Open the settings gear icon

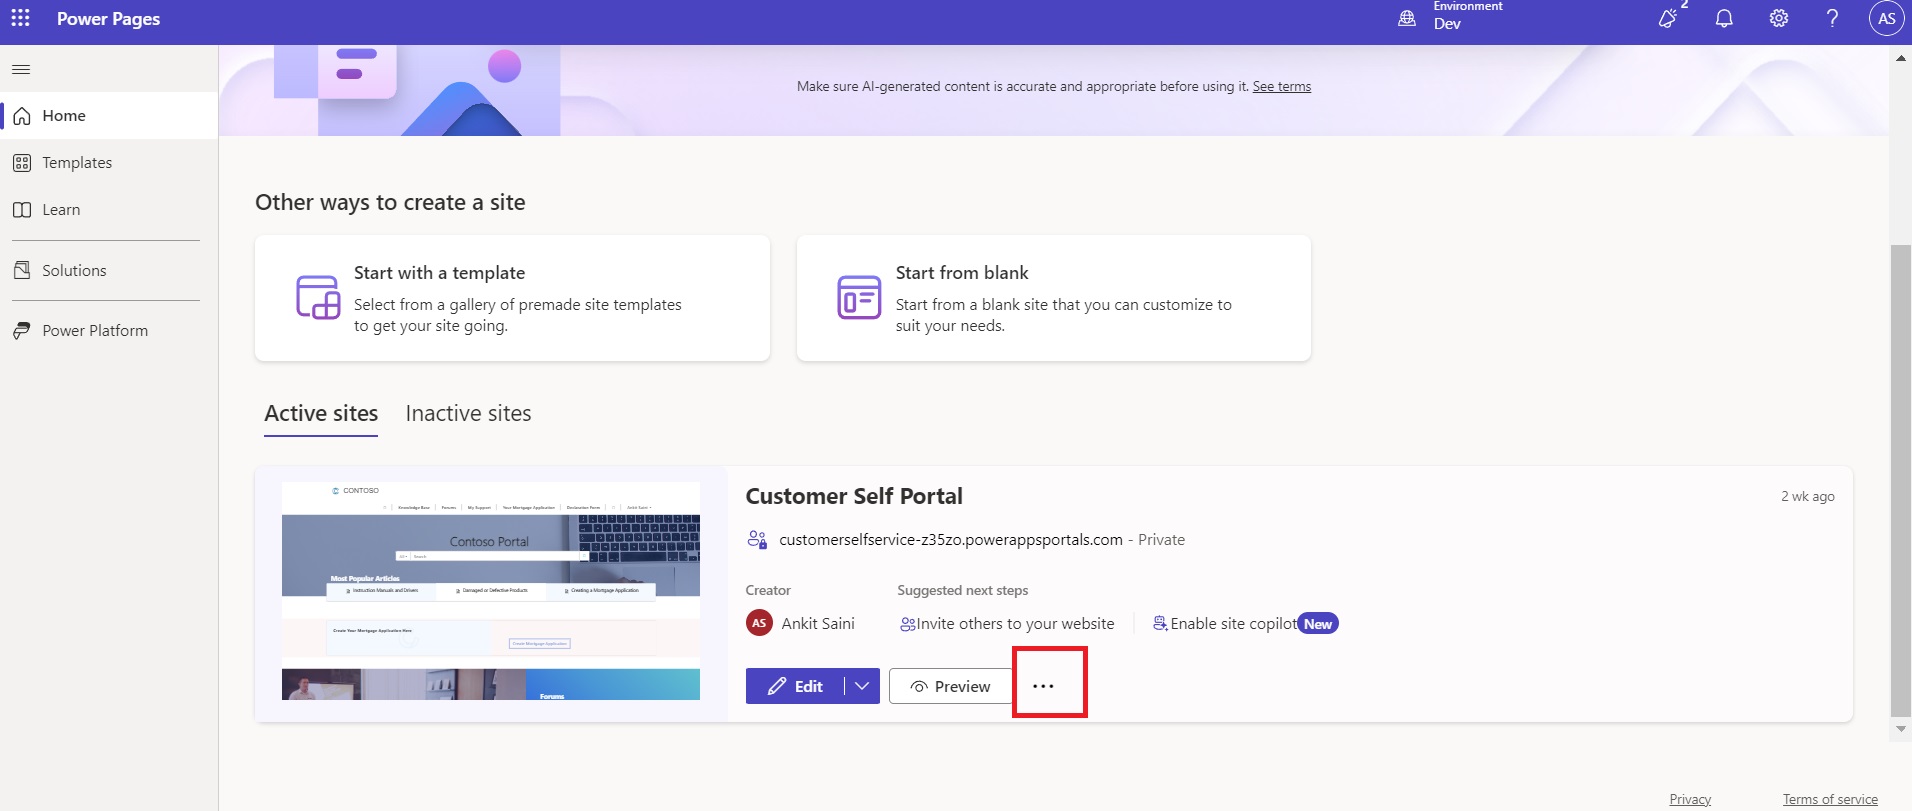coord(1778,18)
